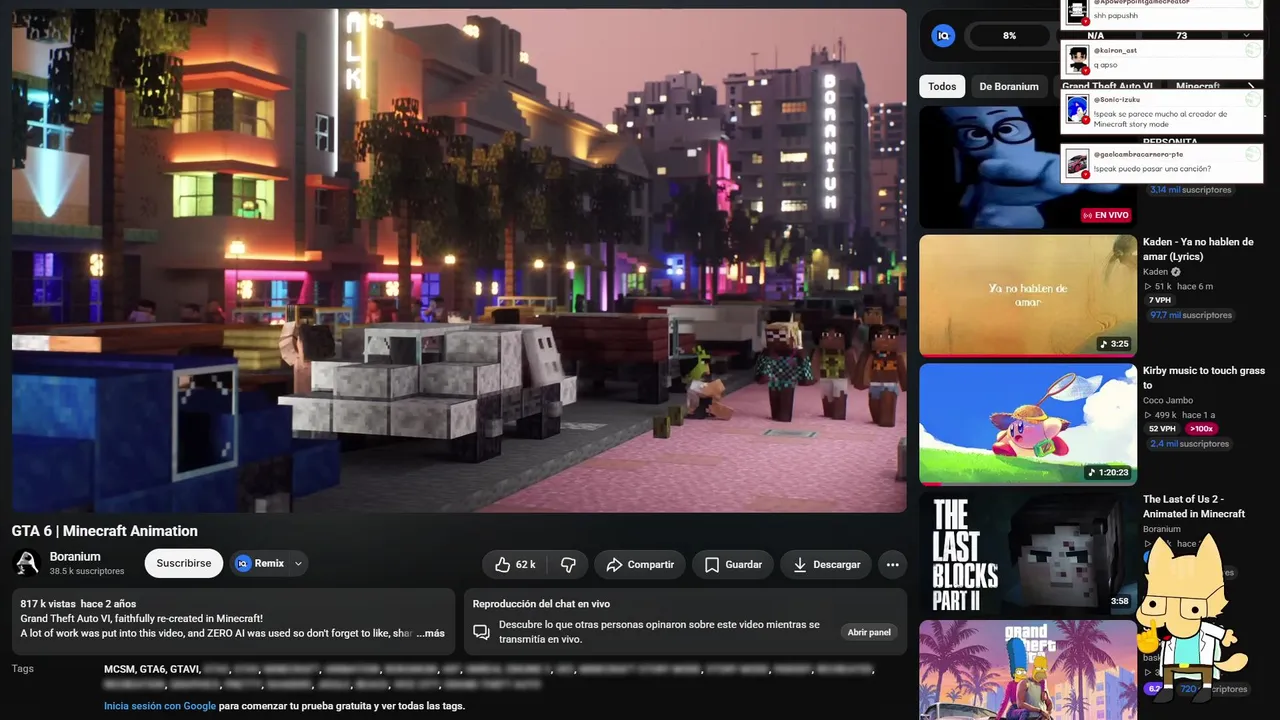Viewport: 1280px width, 720px height.
Task: Dislike the video with thumbs-down
Action: click(x=568, y=564)
